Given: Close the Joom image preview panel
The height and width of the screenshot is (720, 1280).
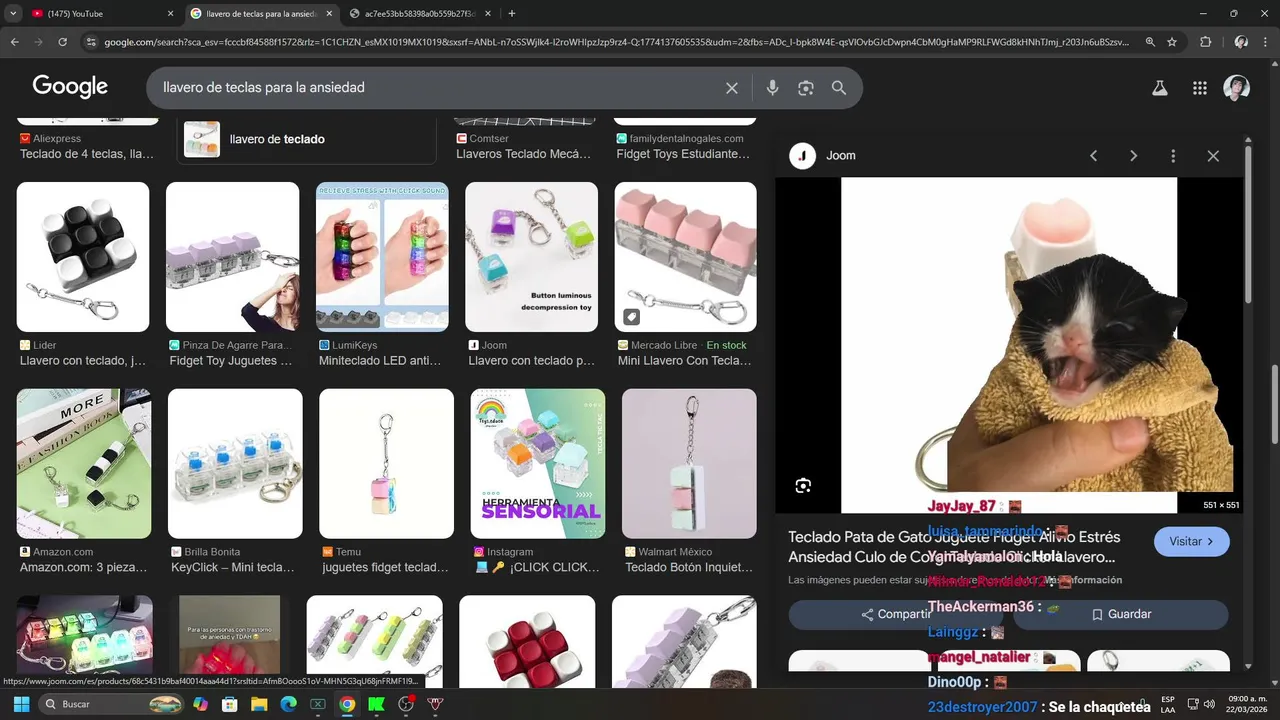Looking at the screenshot, I should click(1213, 156).
